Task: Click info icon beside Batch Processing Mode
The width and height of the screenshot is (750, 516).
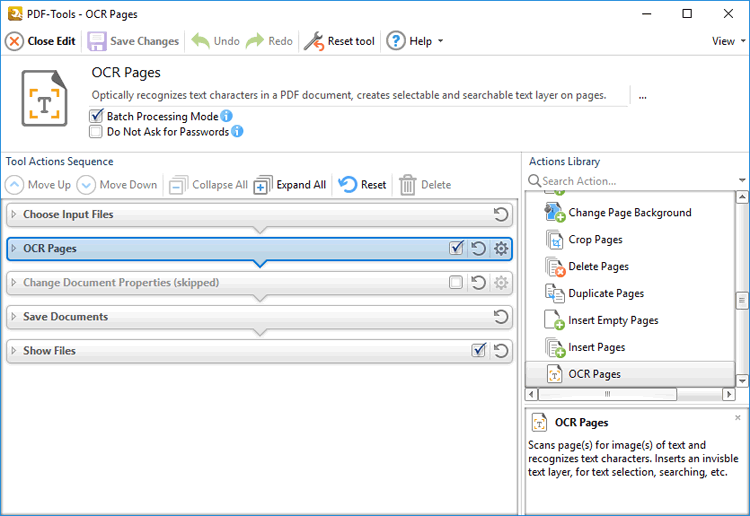Action: pyautogui.click(x=227, y=117)
